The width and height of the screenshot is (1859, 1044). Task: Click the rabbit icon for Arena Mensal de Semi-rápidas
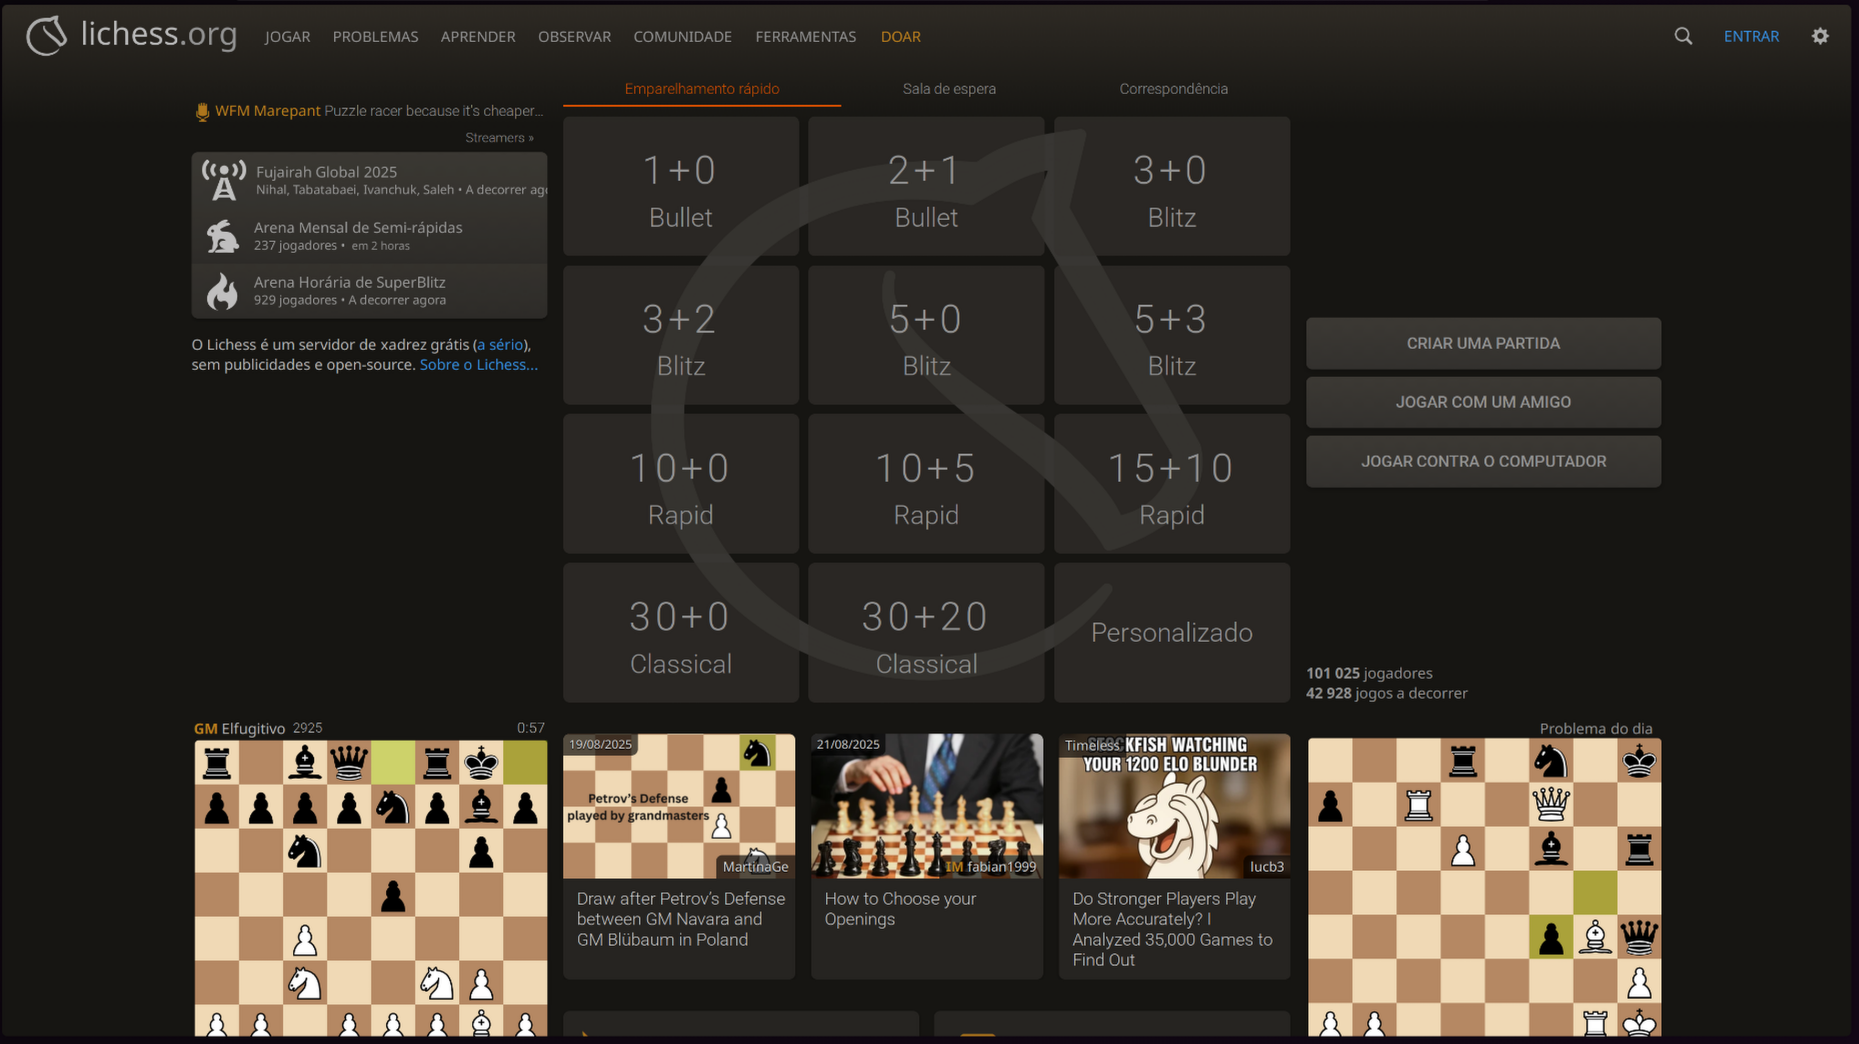pos(223,235)
